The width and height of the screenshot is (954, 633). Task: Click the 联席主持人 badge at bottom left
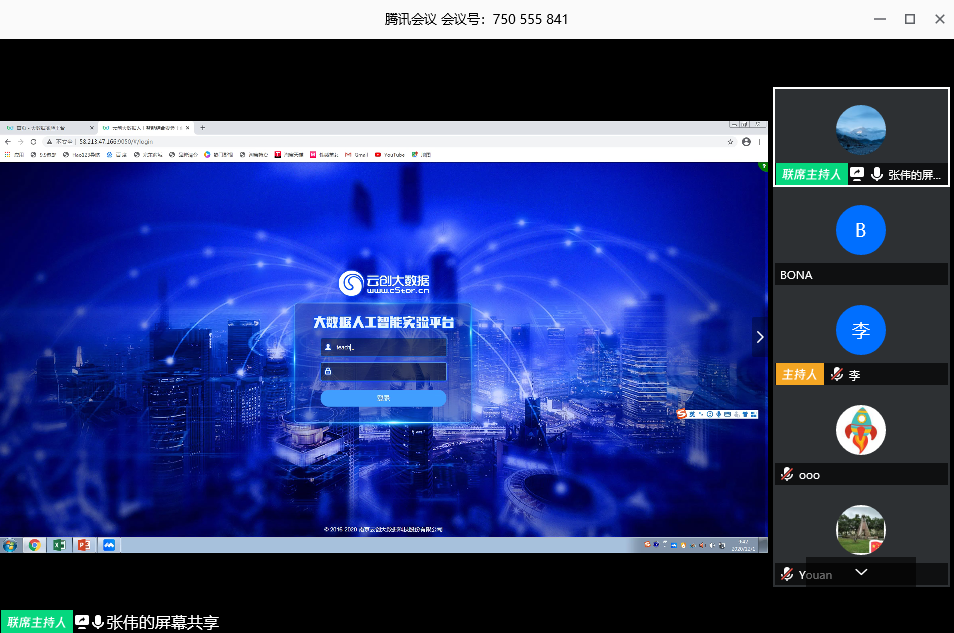37,622
